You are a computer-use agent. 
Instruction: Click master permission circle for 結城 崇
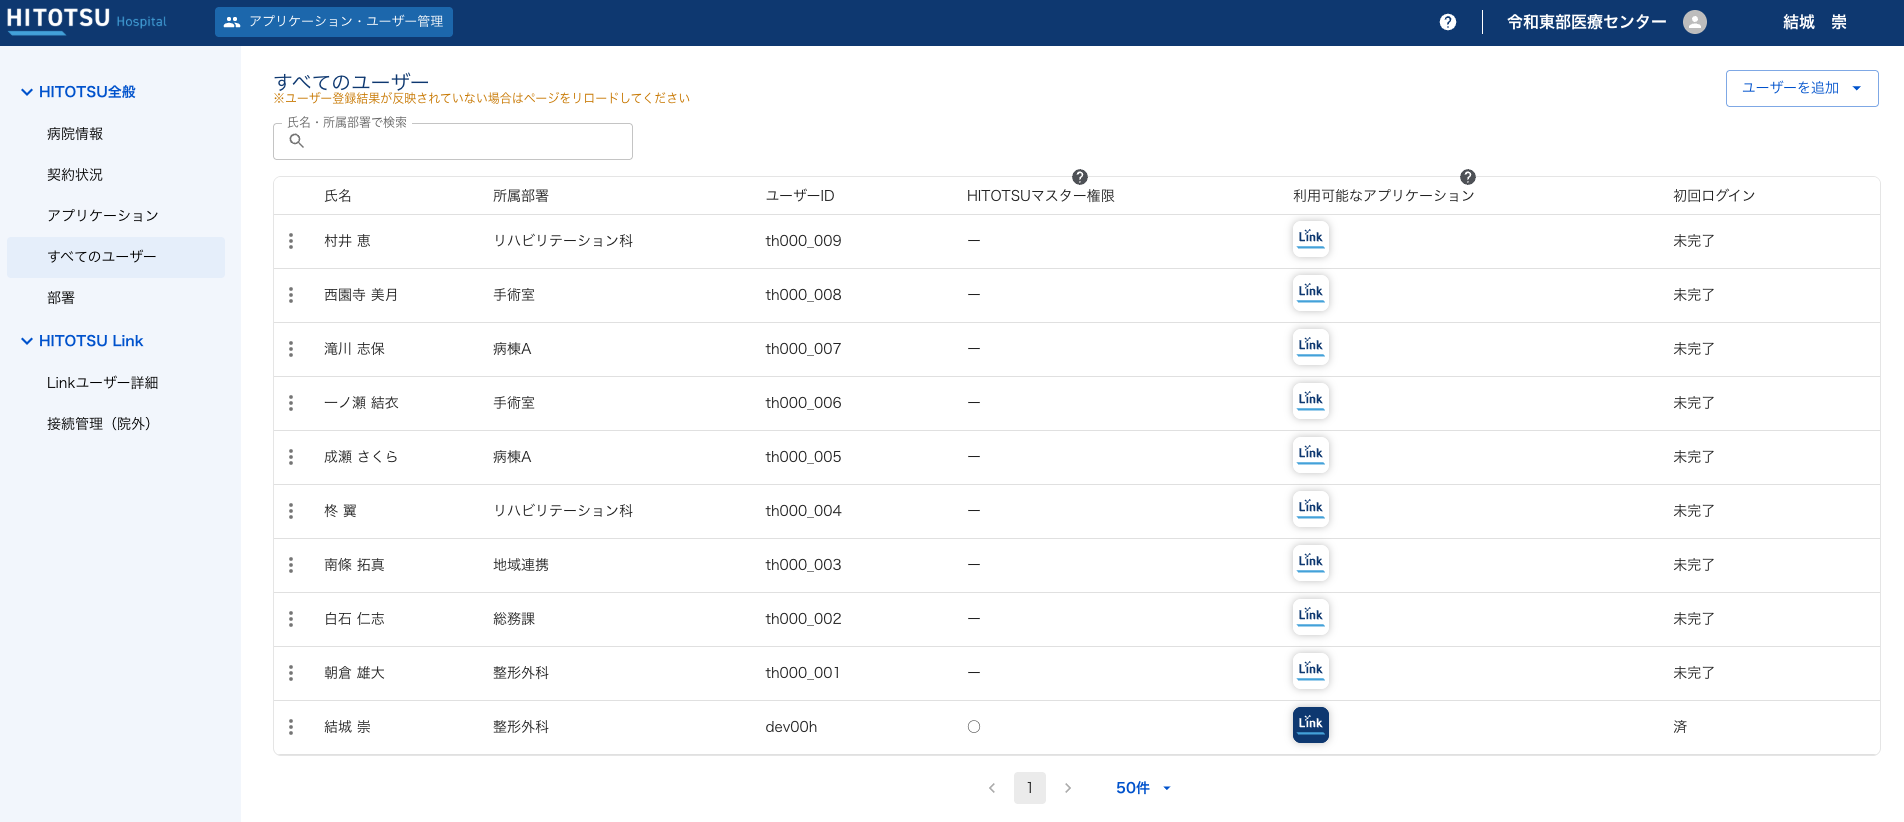pyautogui.click(x=974, y=727)
